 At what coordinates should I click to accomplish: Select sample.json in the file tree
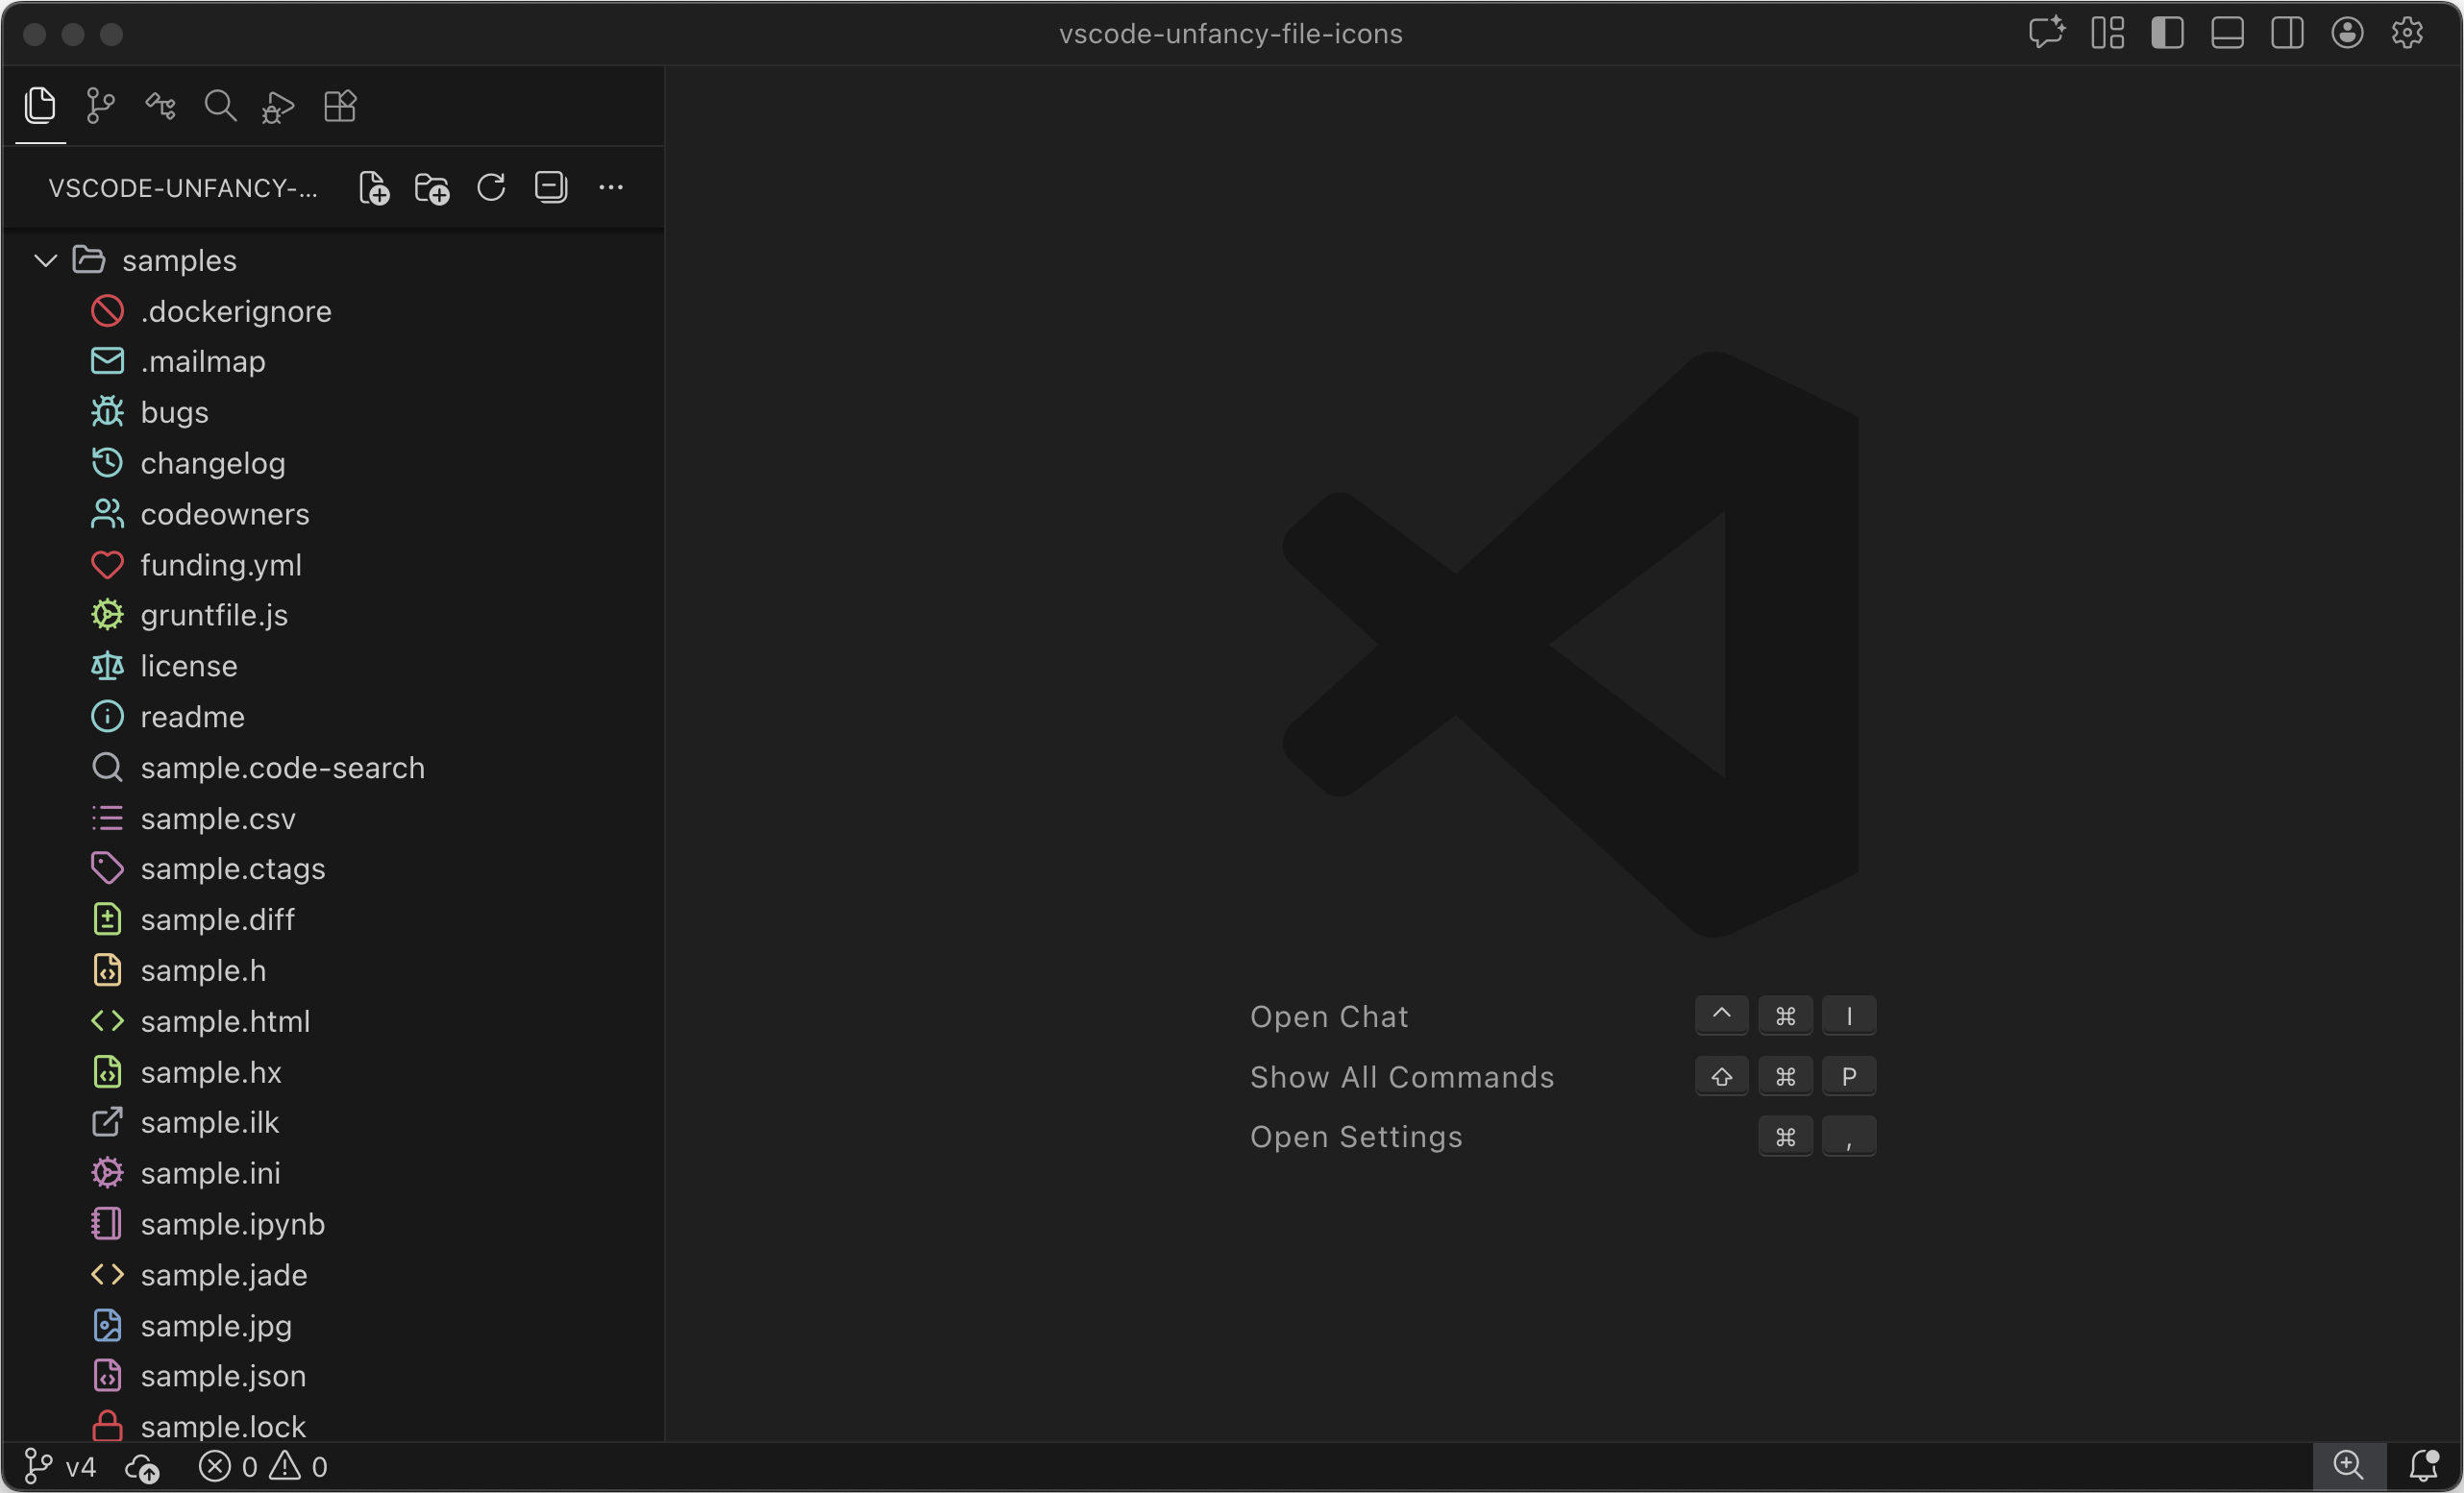(x=223, y=1376)
